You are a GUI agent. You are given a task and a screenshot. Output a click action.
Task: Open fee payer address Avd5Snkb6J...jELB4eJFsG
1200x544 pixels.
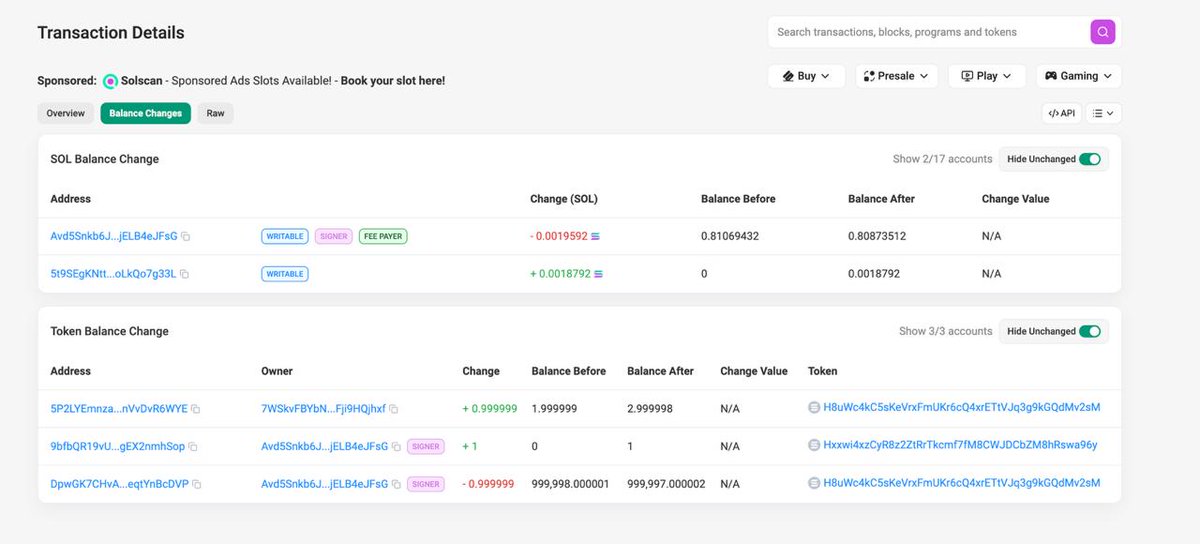tap(114, 236)
